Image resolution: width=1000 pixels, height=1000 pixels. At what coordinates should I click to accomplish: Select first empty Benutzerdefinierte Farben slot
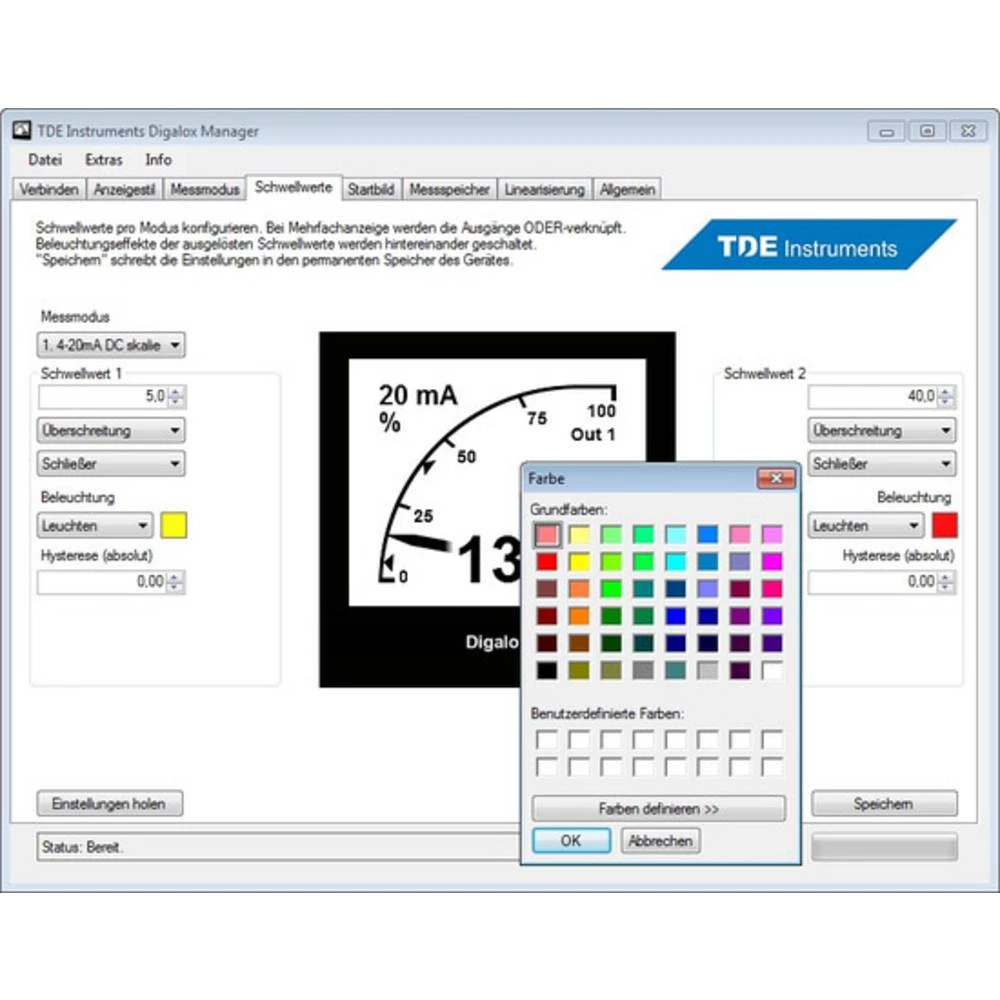click(x=546, y=740)
